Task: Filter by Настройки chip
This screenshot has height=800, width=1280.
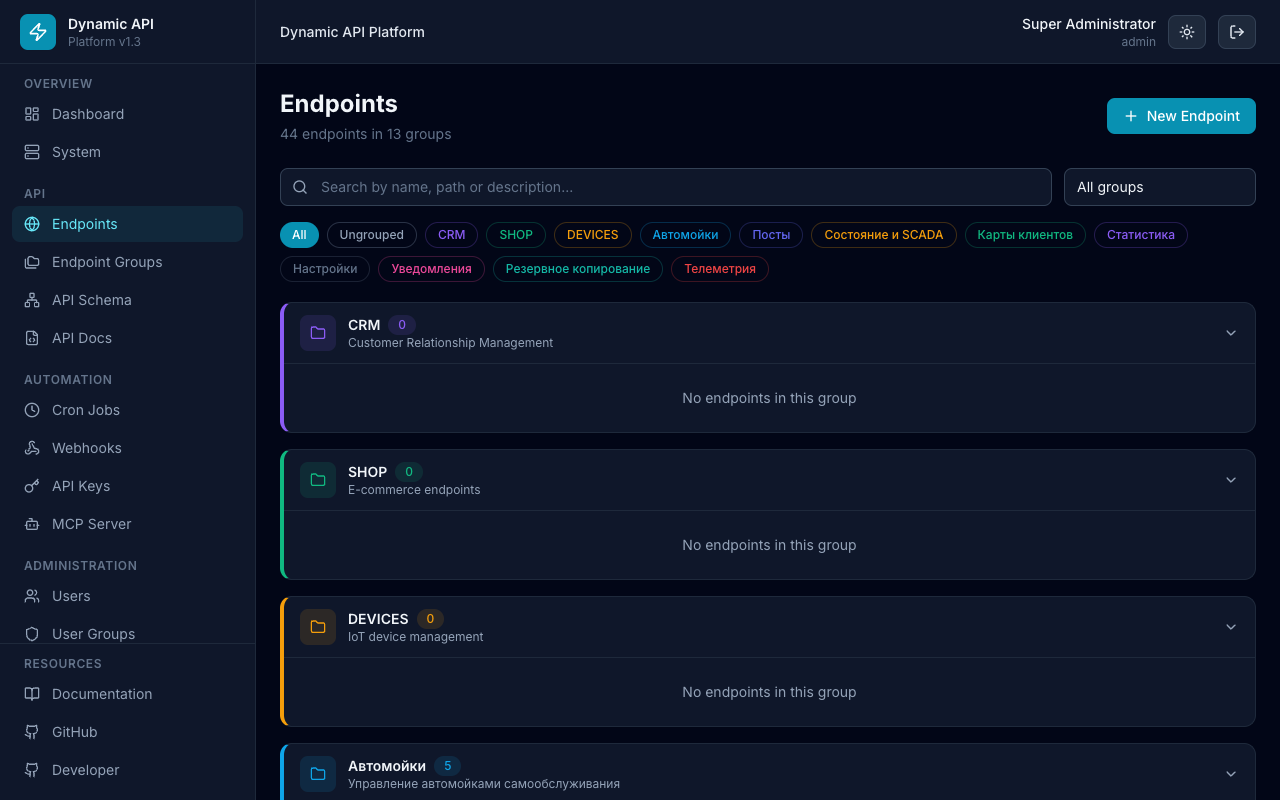Action: click(325, 269)
